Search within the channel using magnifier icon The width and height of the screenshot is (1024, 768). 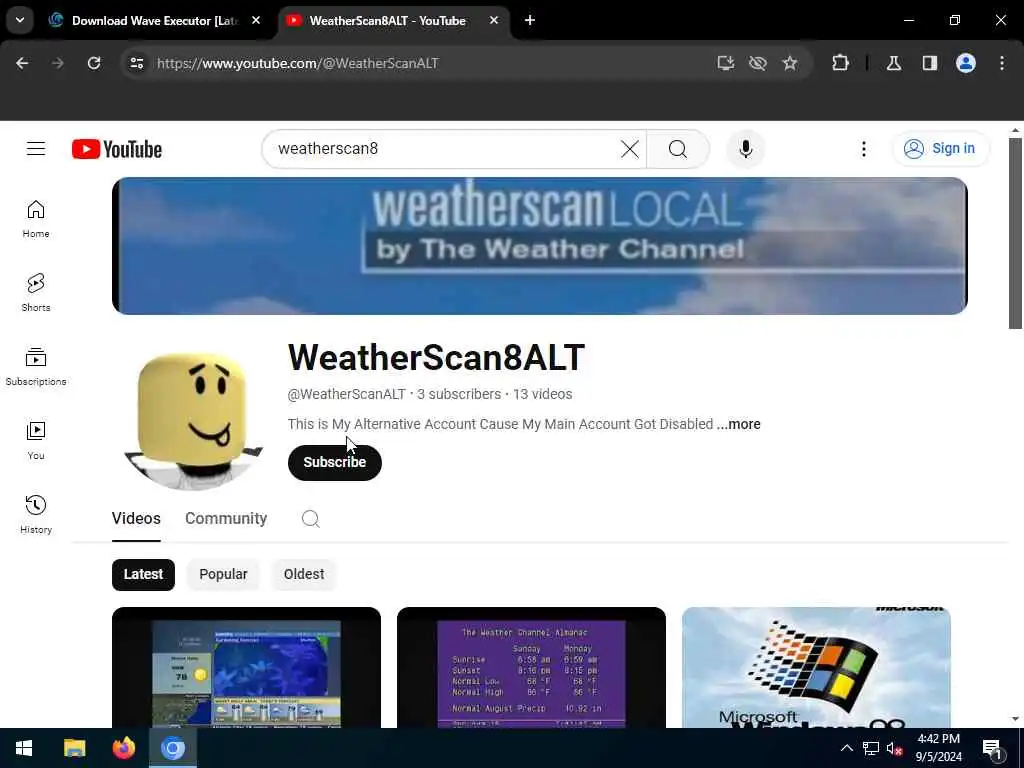(x=310, y=519)
